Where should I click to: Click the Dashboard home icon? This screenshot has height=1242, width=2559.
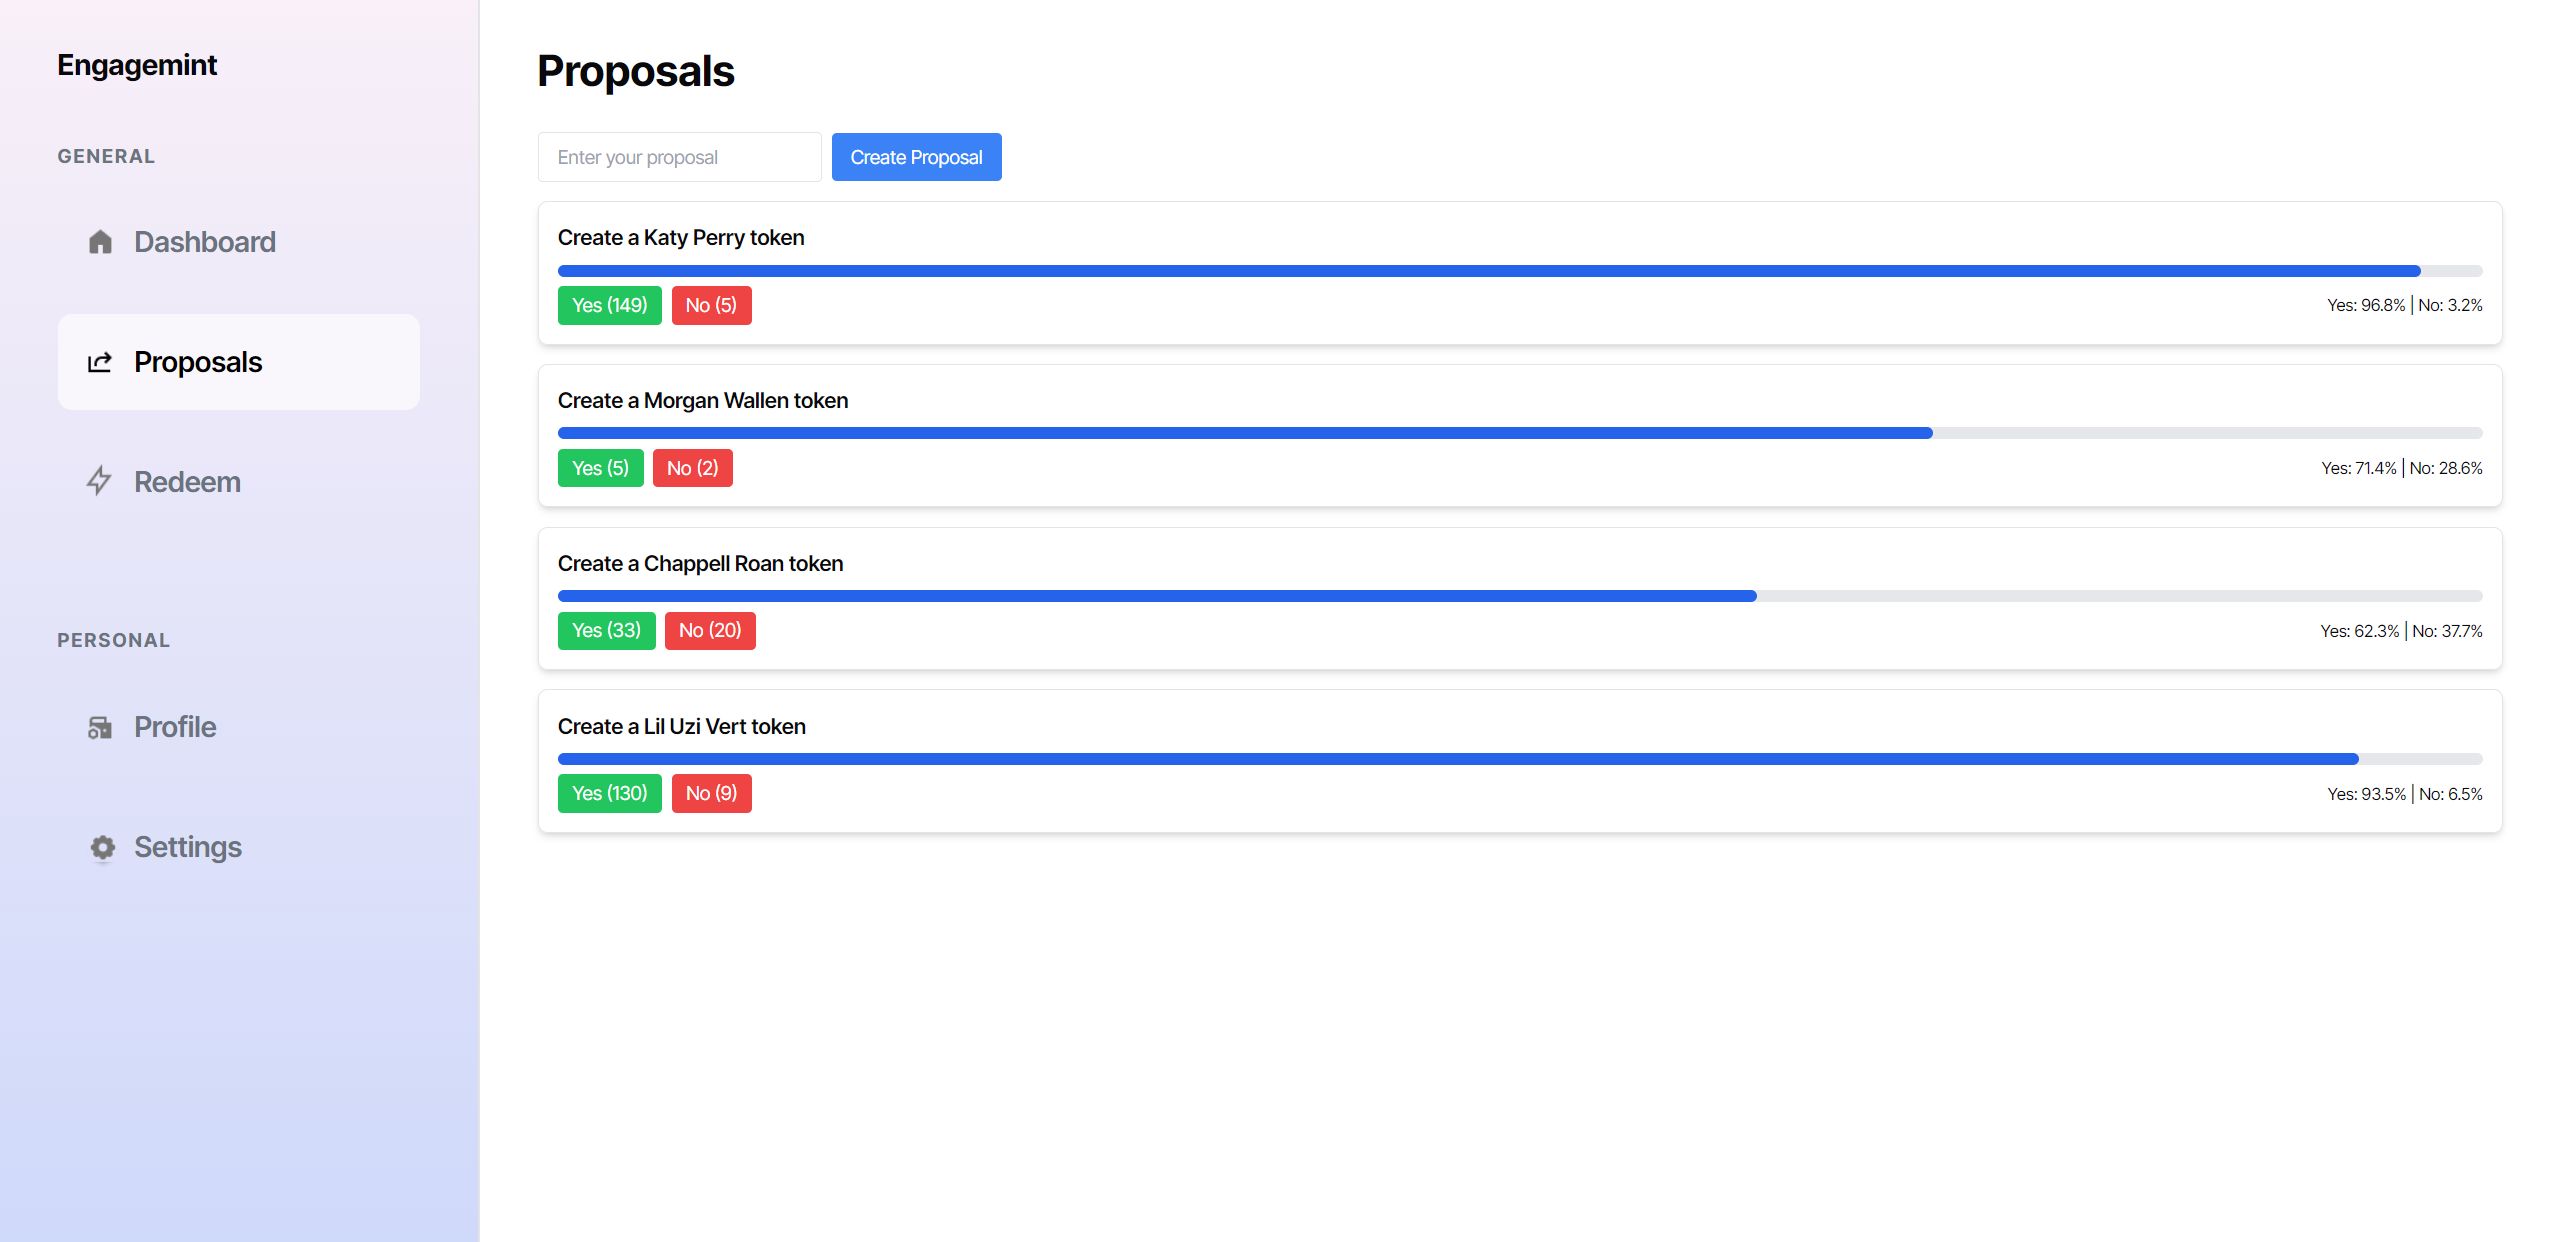(x=101, y=242)
